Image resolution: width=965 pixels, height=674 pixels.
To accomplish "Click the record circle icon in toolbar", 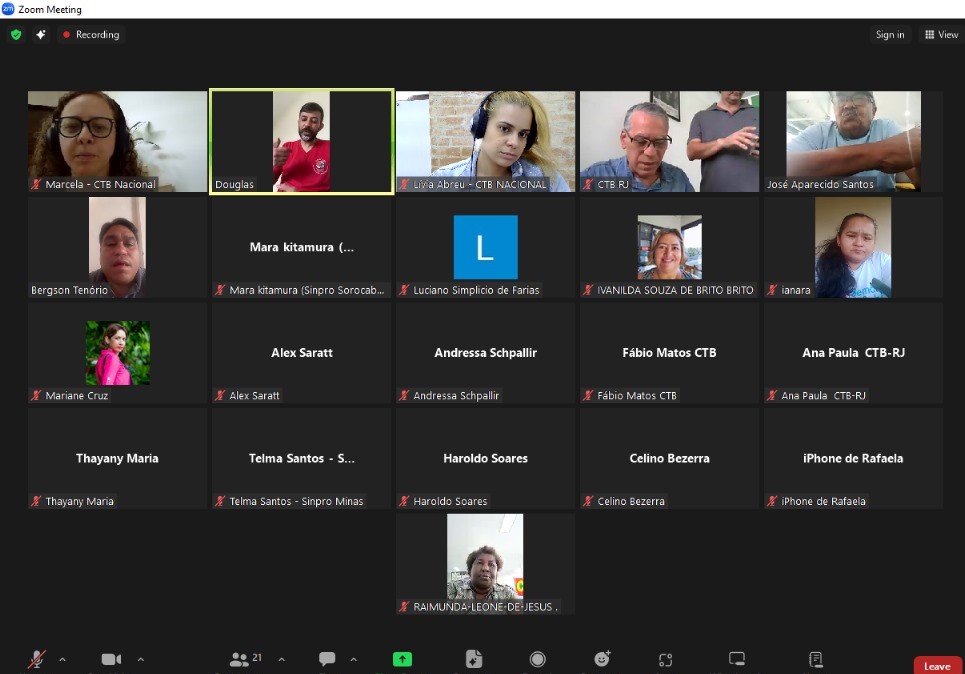I will click(x=538, y=659).
